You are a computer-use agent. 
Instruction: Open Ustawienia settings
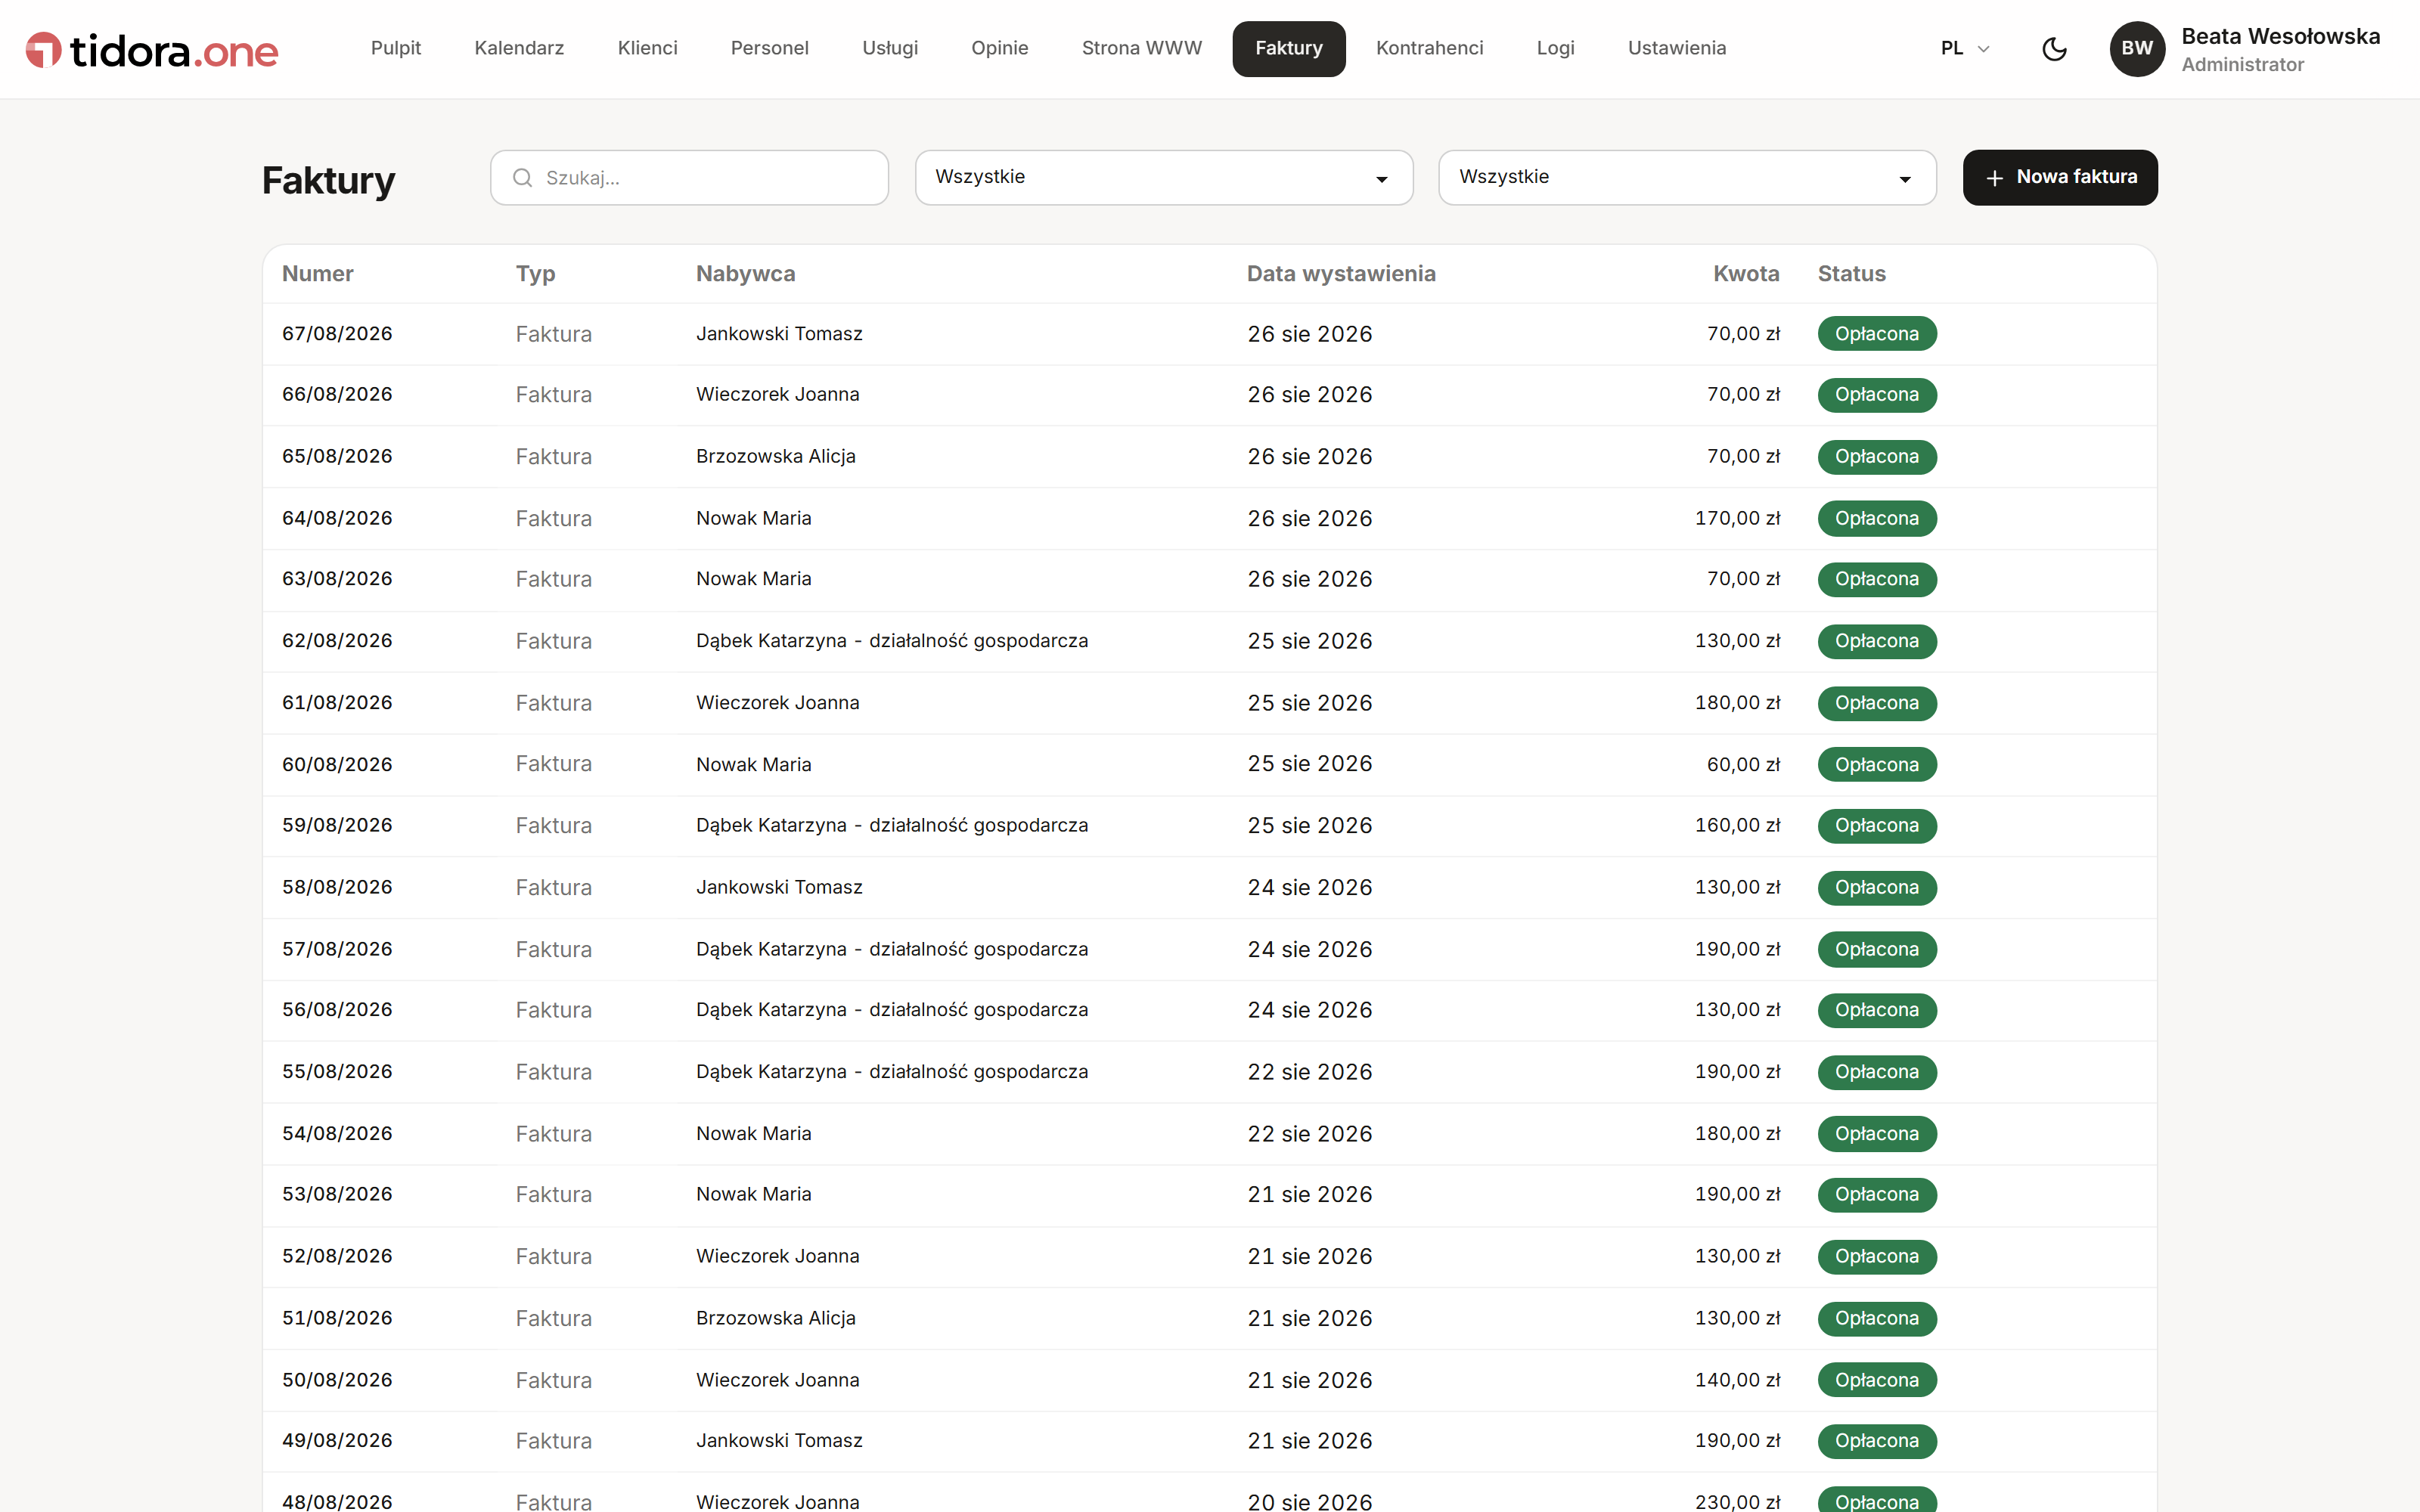pyautogui.click(x=1677, y=49)
